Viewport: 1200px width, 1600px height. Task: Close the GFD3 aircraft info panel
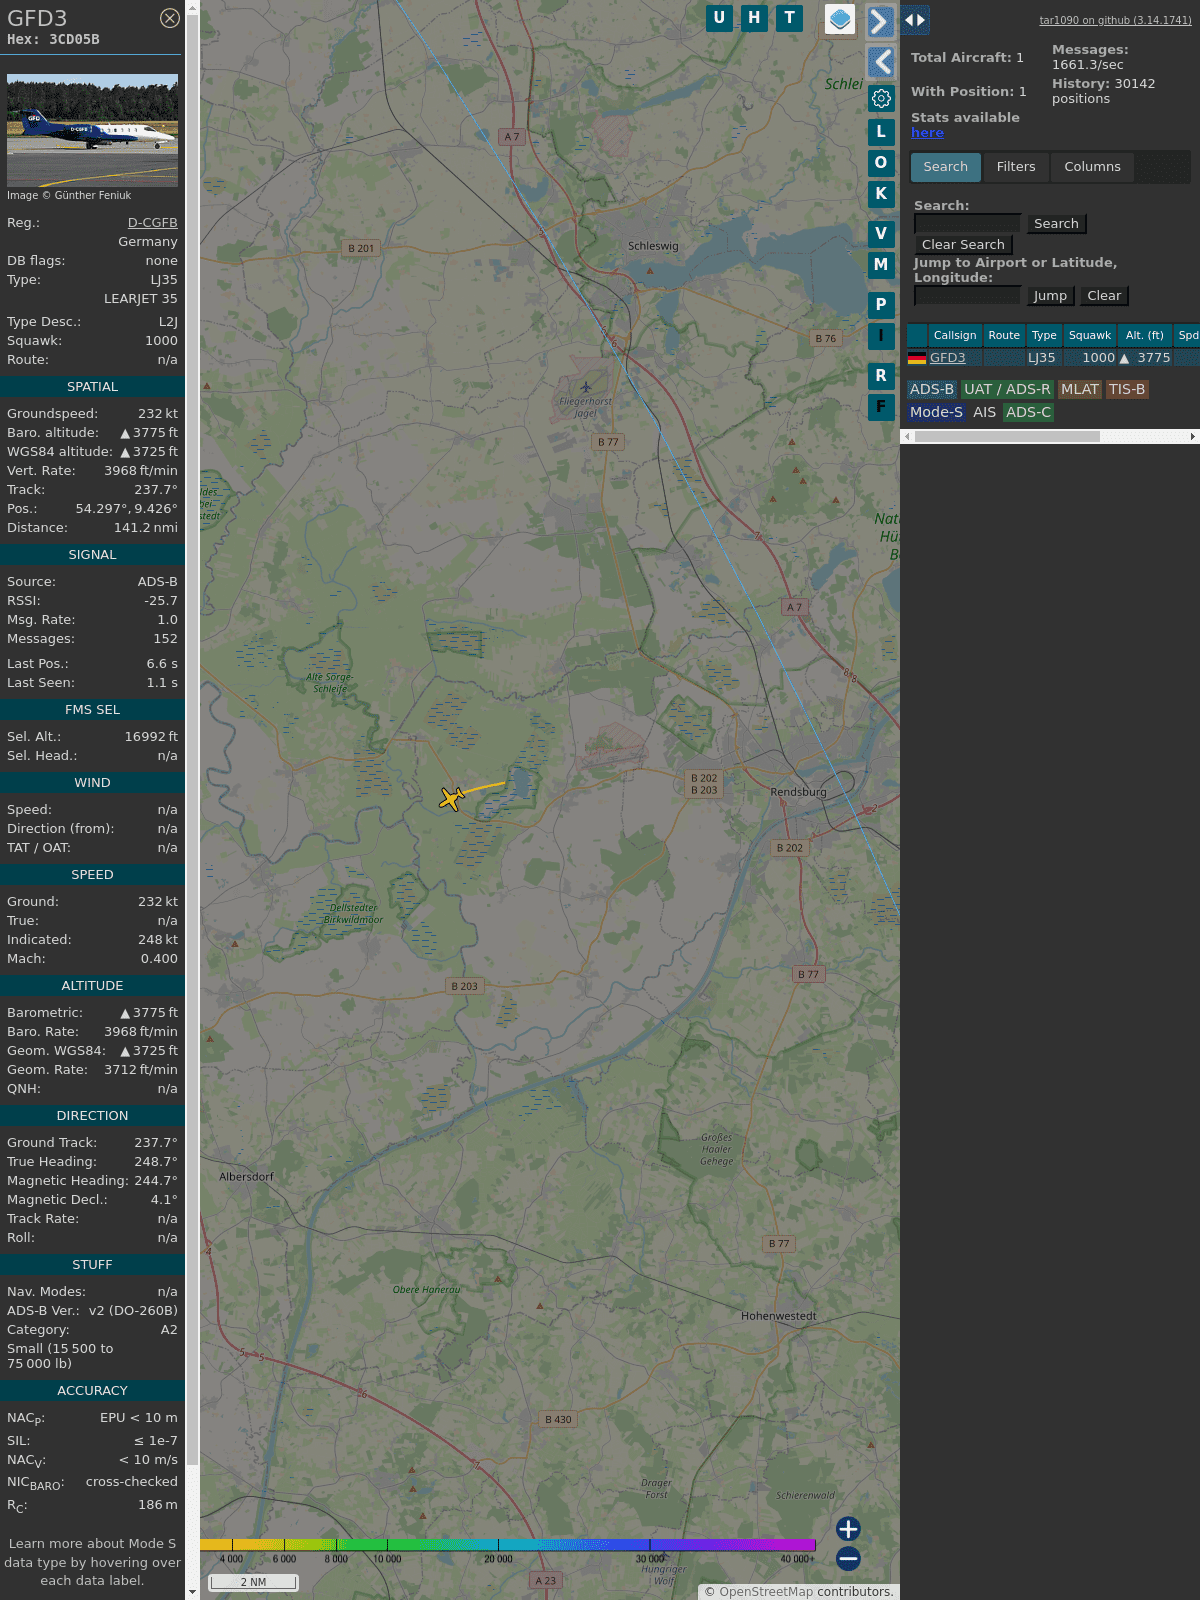170,18
